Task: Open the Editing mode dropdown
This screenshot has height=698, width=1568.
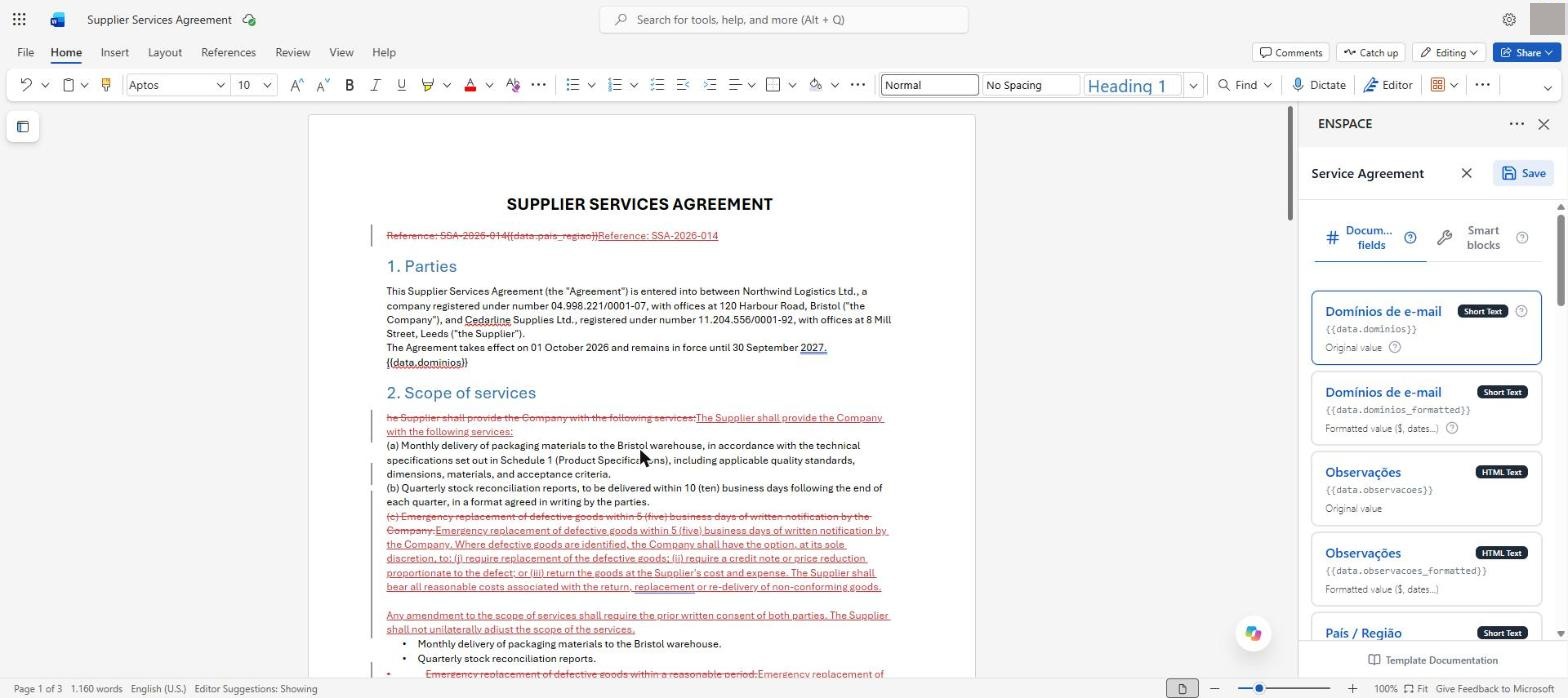Action: pos(1449,52)
